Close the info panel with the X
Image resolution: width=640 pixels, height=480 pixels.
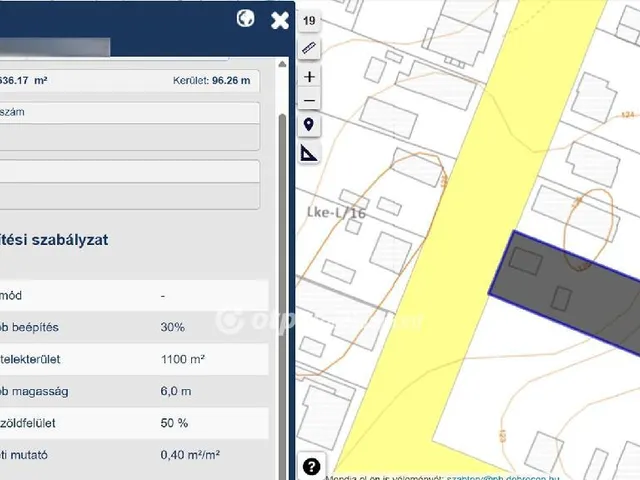coord(281,19)
